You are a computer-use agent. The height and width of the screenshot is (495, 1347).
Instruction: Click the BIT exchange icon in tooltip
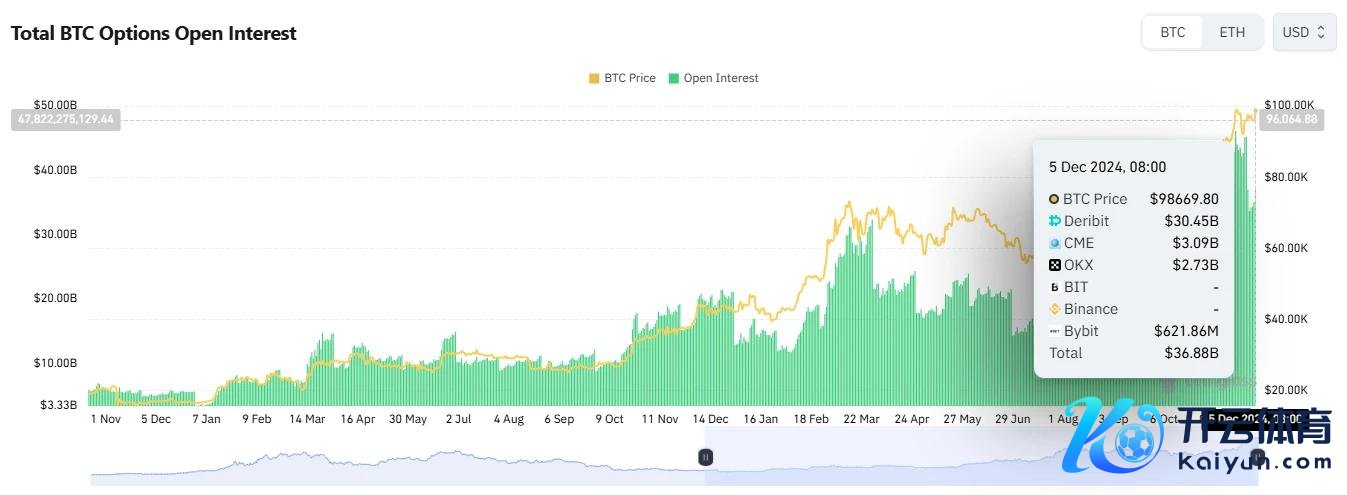tap(1054, 287)
